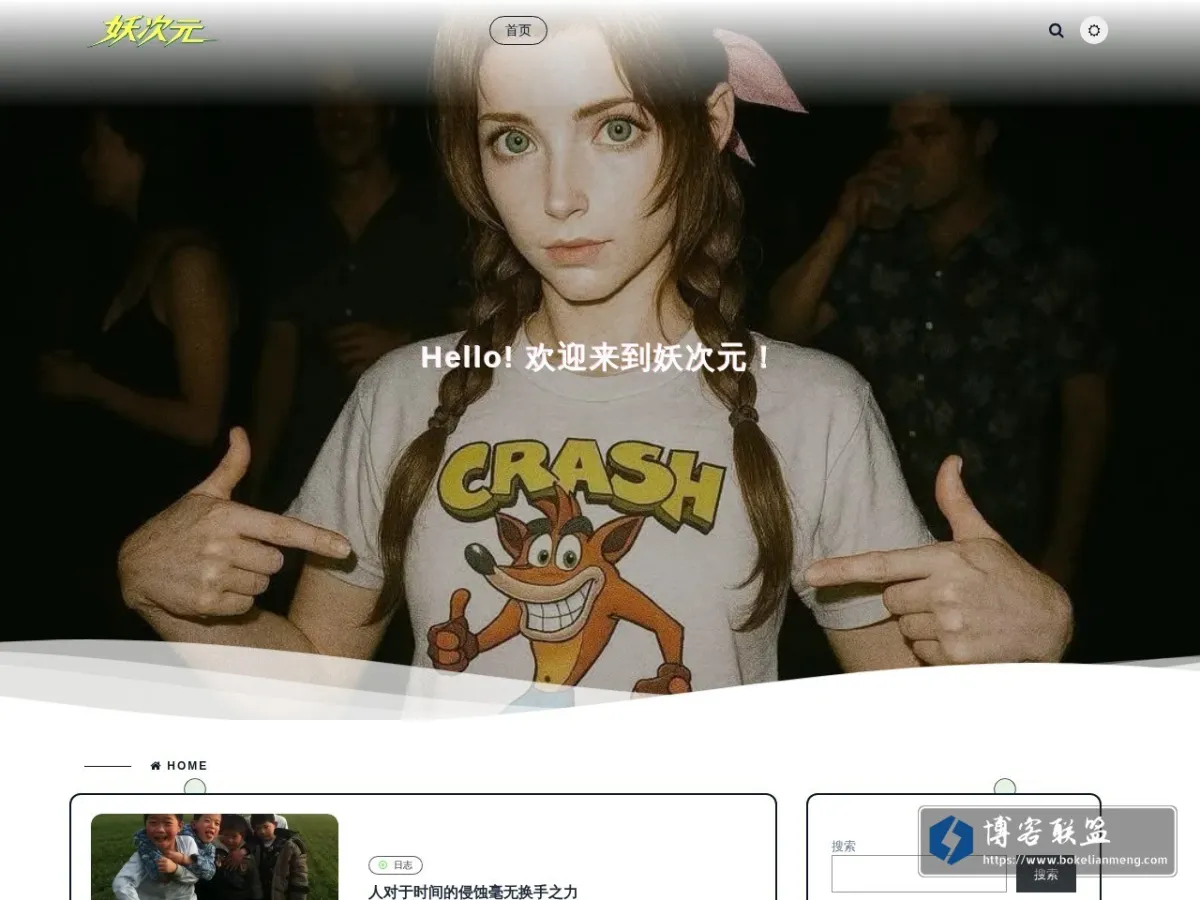Toggle dark mode with the sun icon
Image resolution: width=1200 pixels, height=900 pixels.
pos(1094,31)
